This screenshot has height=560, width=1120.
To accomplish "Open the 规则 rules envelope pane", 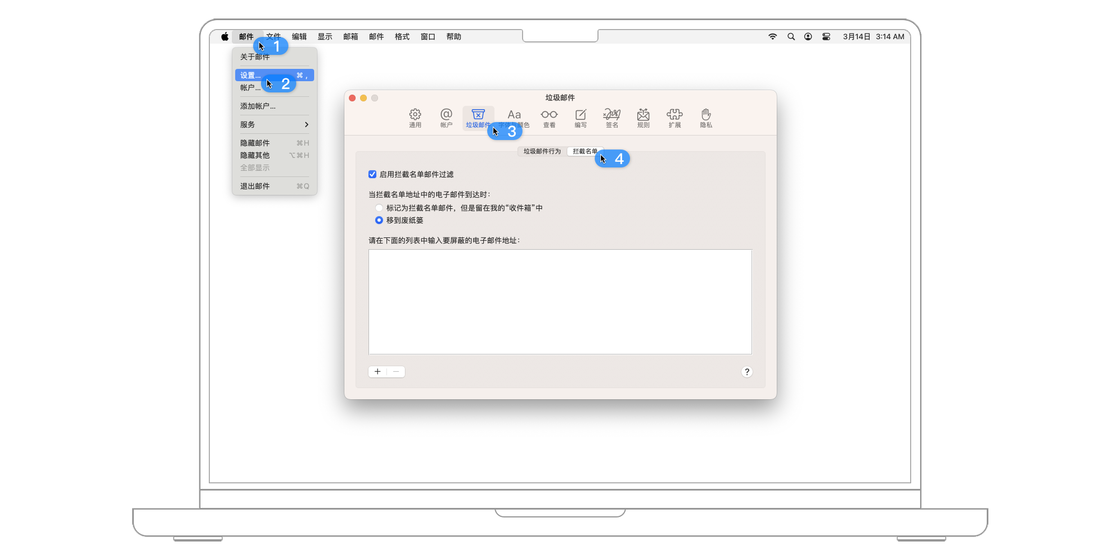I will coord(644,118).
